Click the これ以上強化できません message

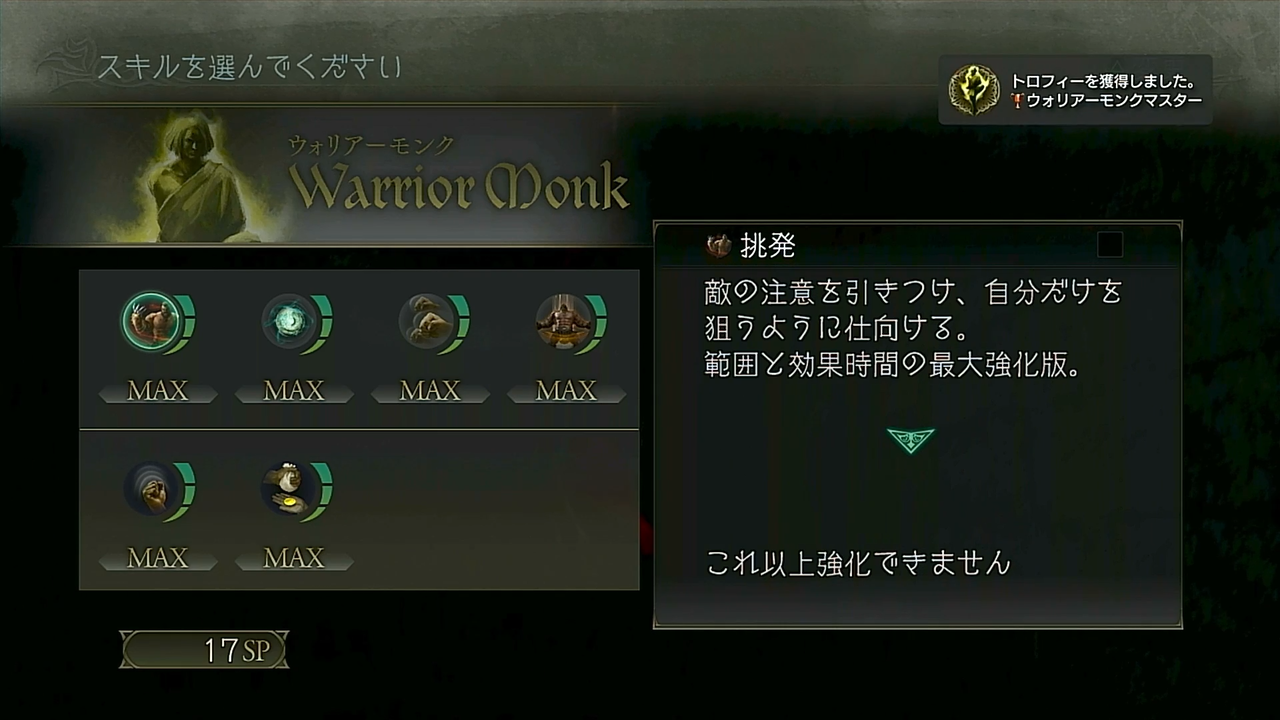(x=858, y=564)
